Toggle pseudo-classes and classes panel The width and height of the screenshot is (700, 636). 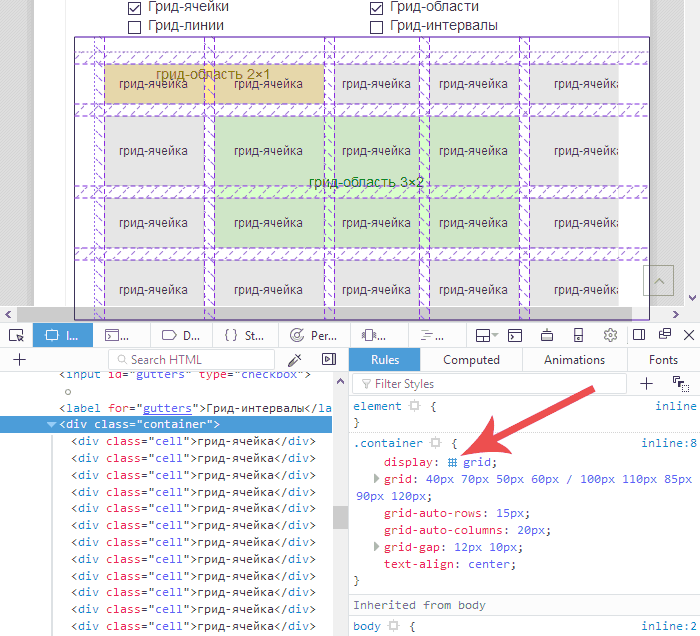point(681,384)
